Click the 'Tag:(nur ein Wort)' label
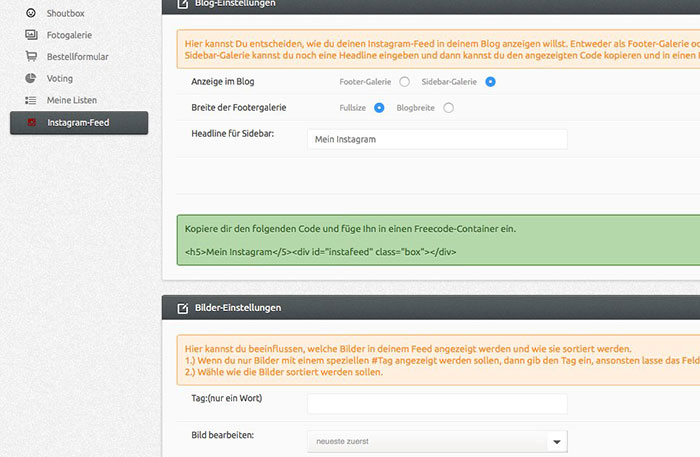The height and width of the screenshot is (457, 700). pyautogui.click(x=227, y=398)
